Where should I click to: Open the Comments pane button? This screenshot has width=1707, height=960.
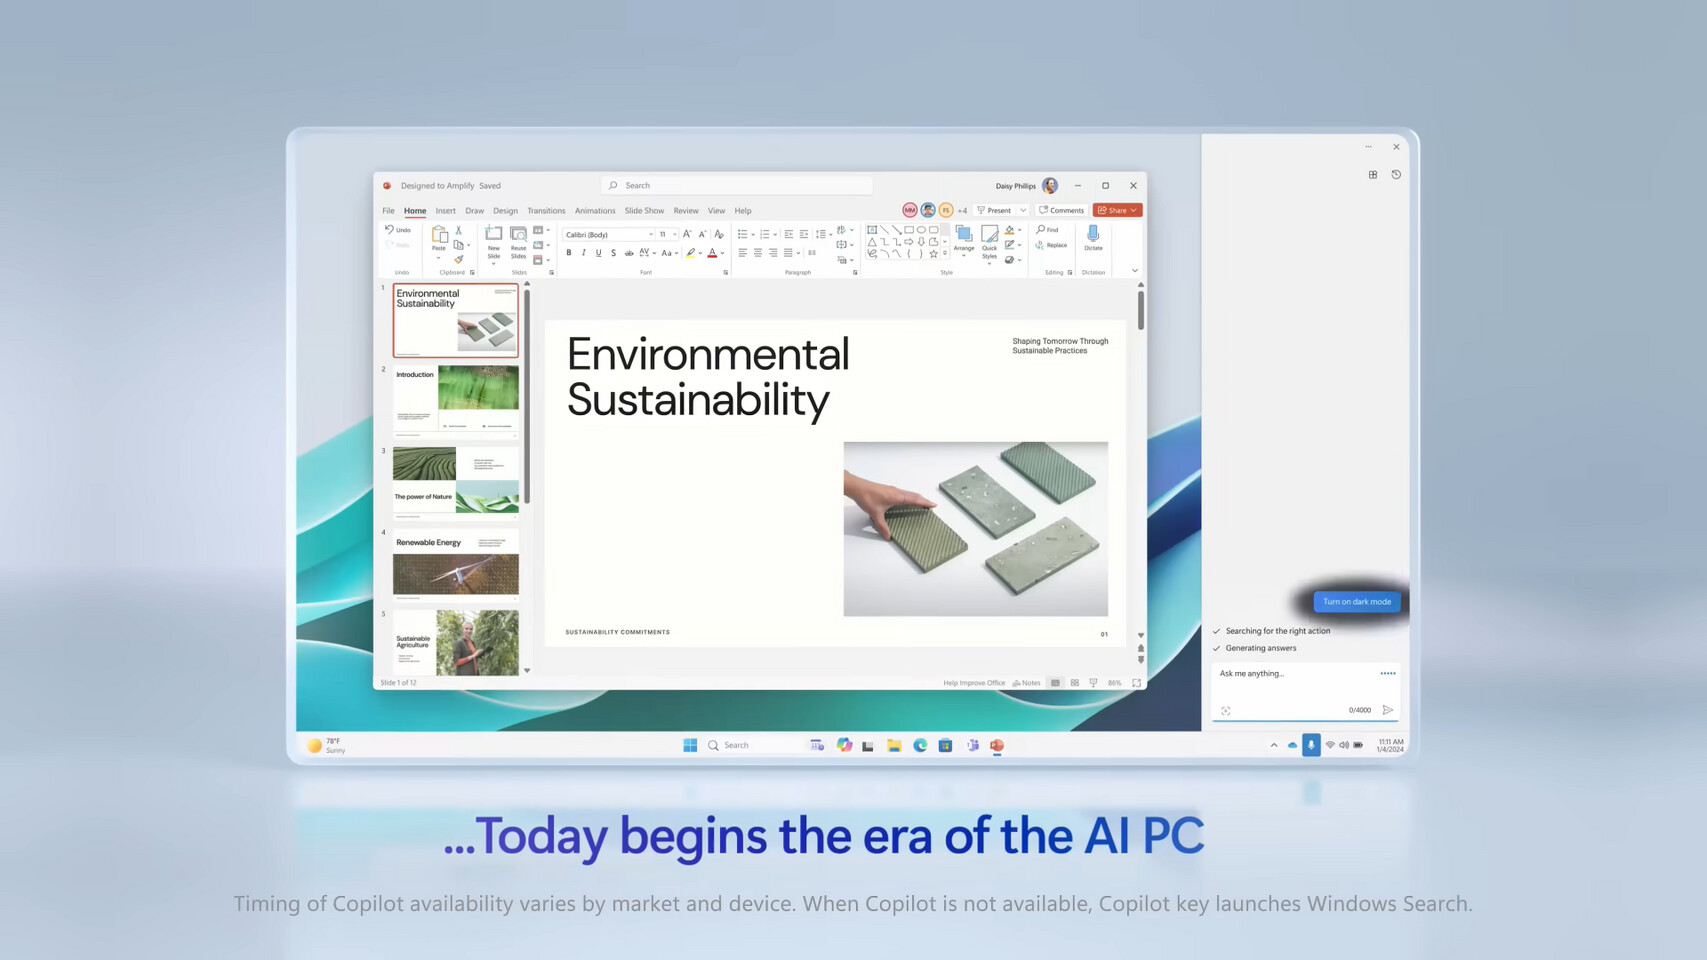click(1061, 210)
